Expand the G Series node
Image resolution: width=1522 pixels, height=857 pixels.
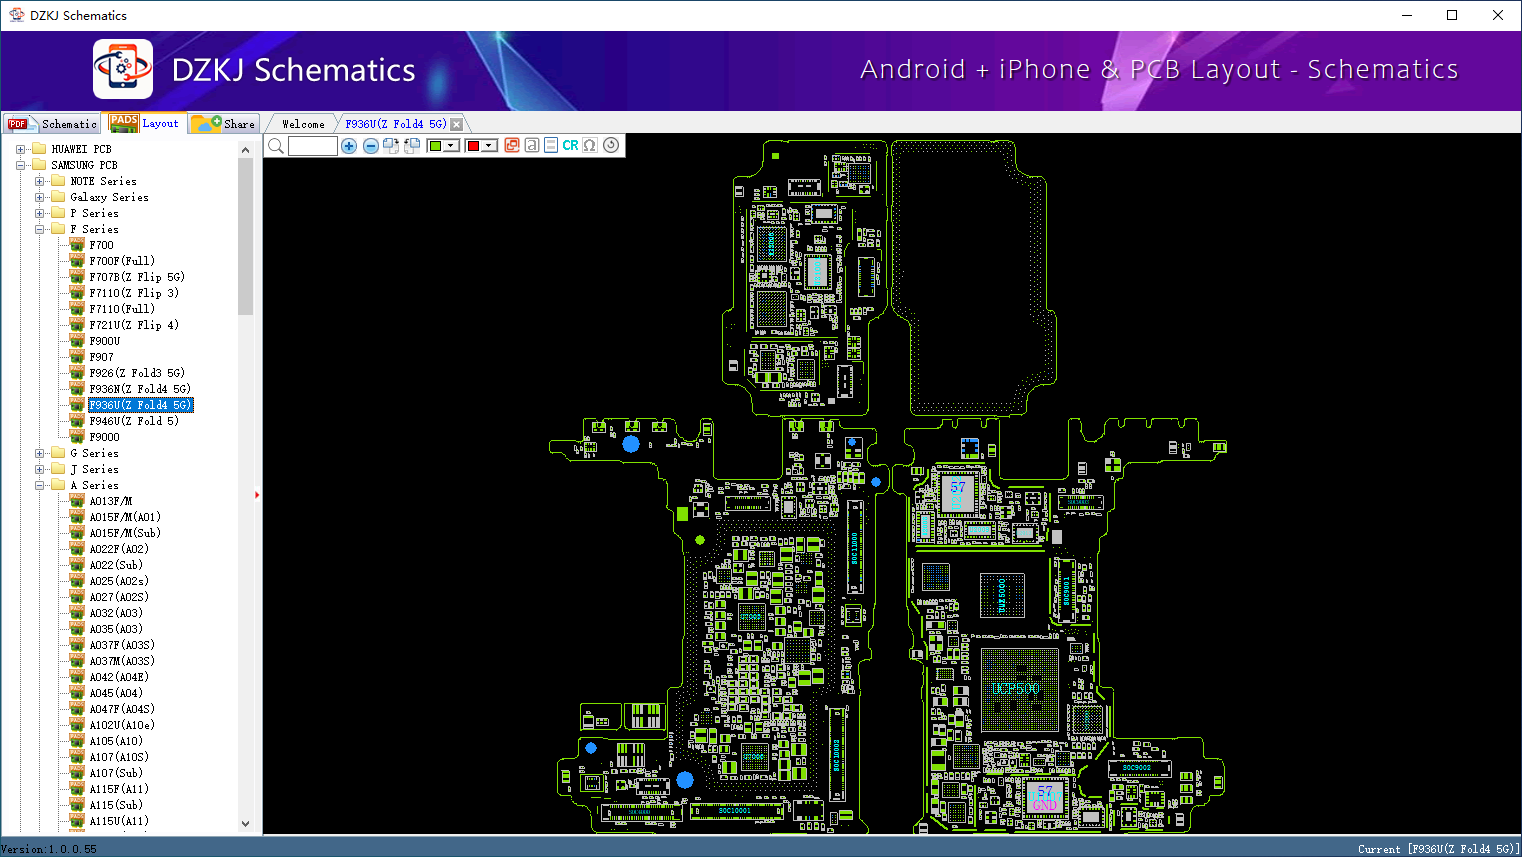coord(39,453)
